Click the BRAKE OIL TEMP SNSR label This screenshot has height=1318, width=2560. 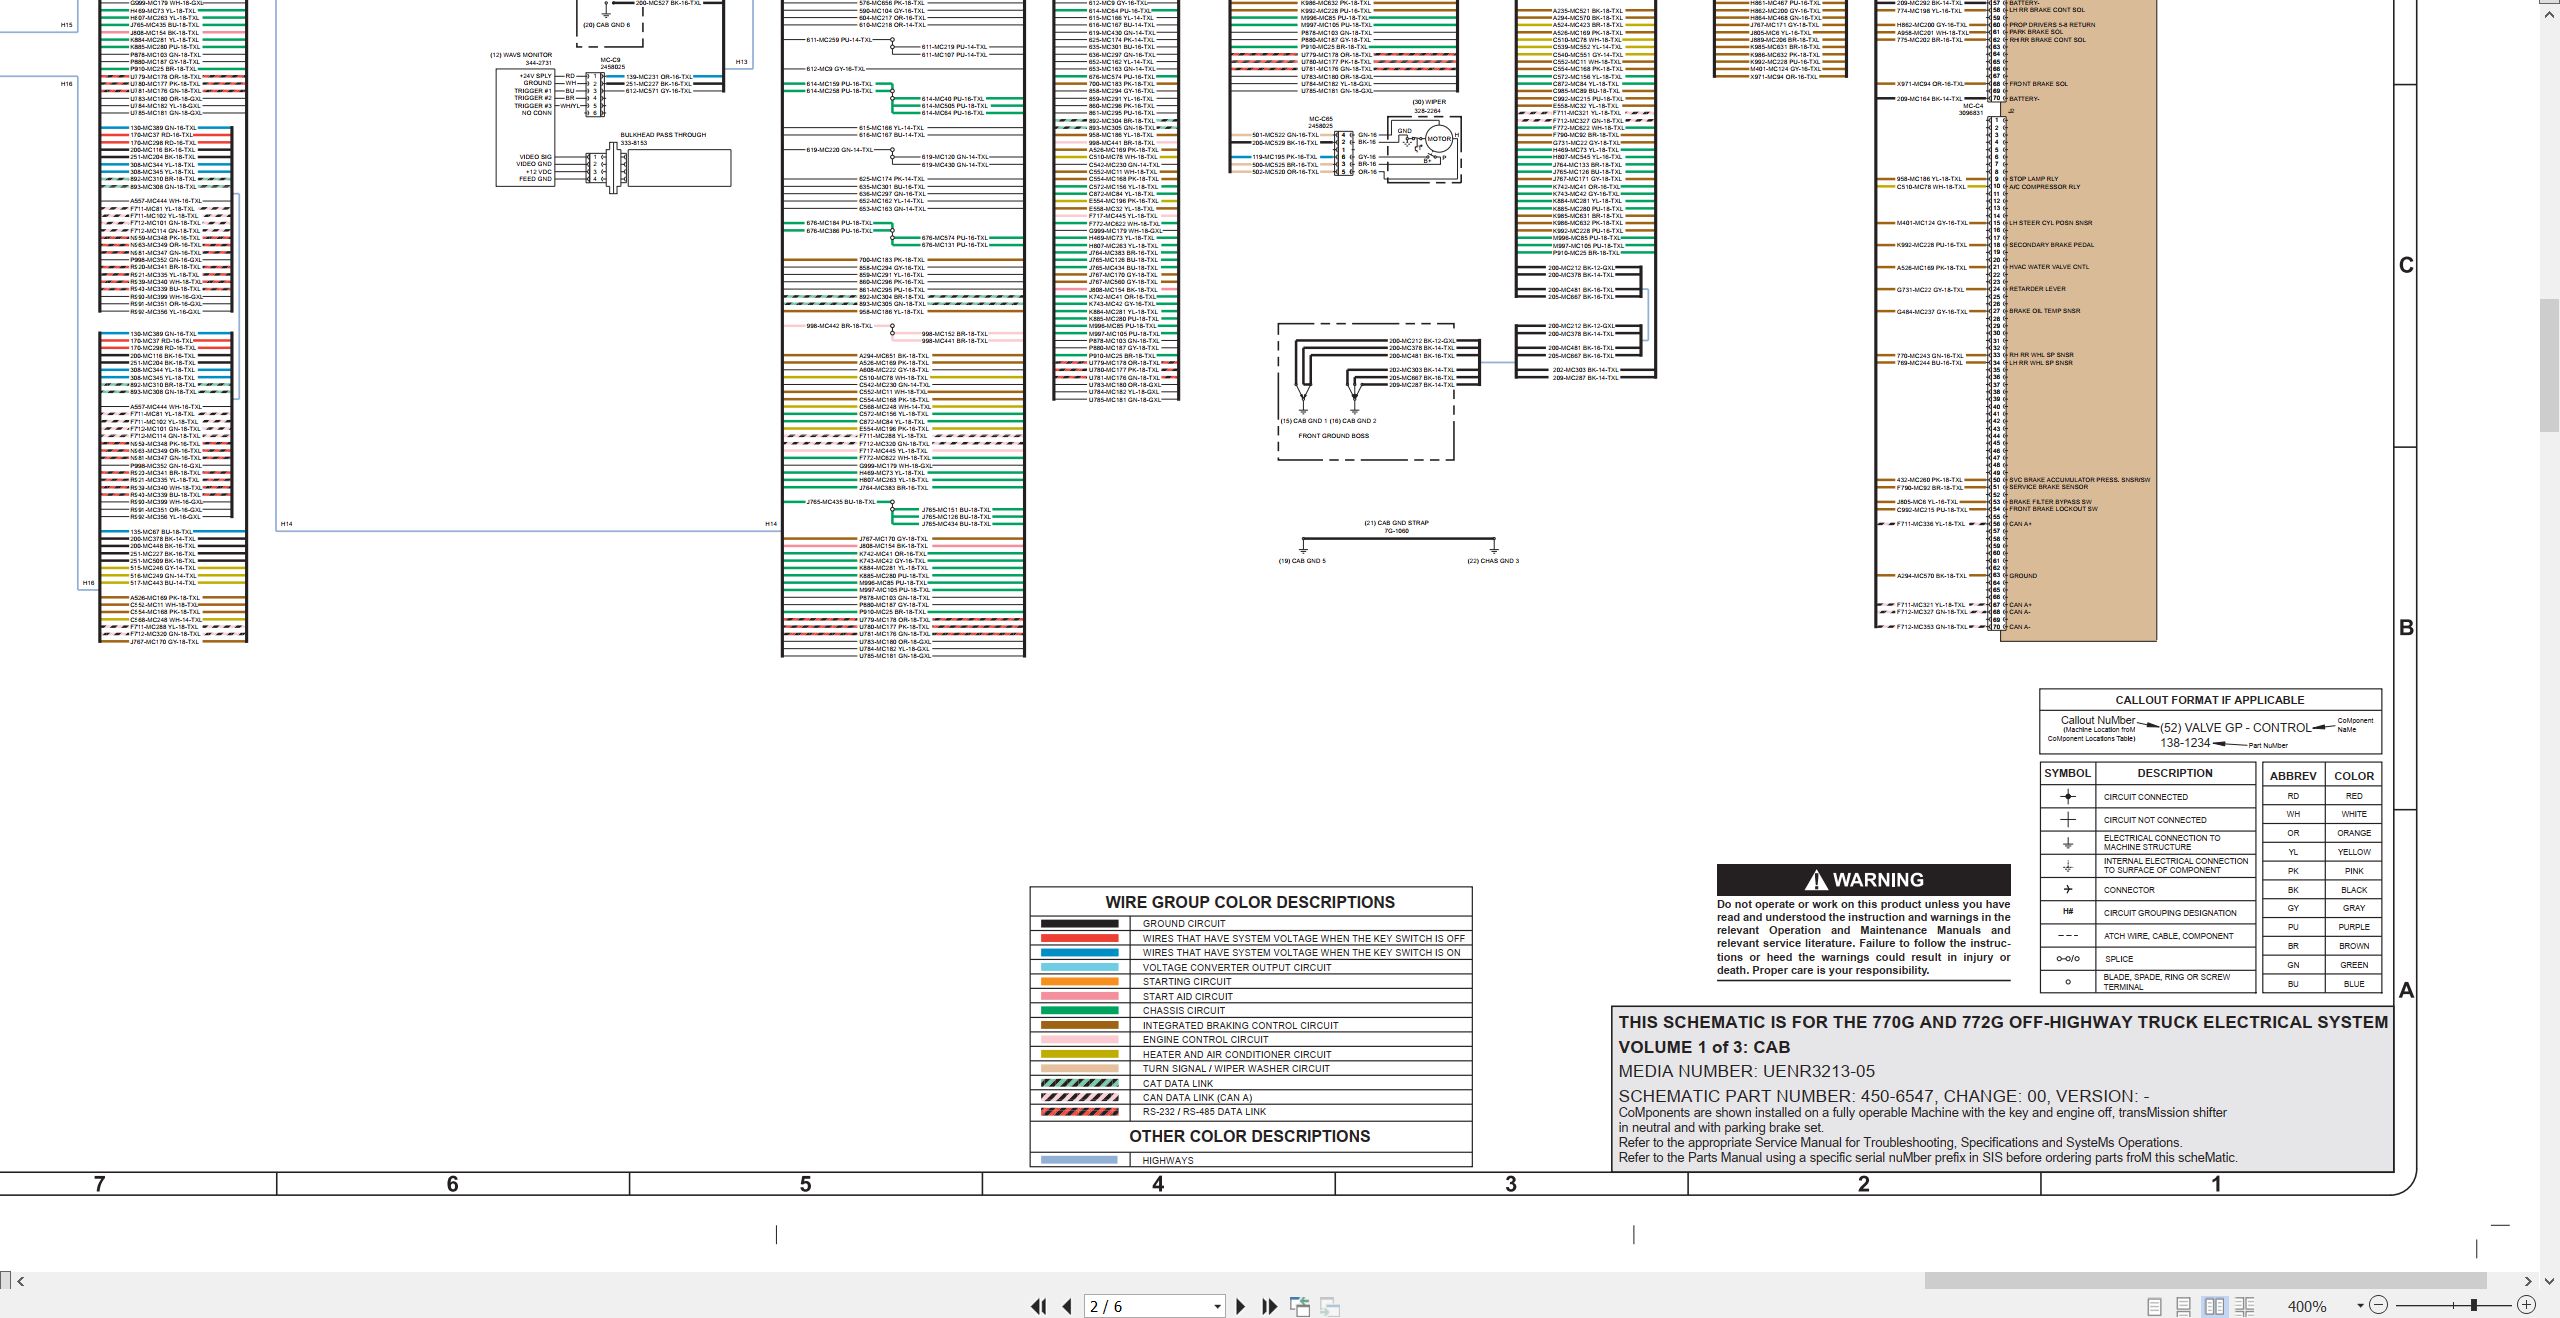(x=2045, y=311)
